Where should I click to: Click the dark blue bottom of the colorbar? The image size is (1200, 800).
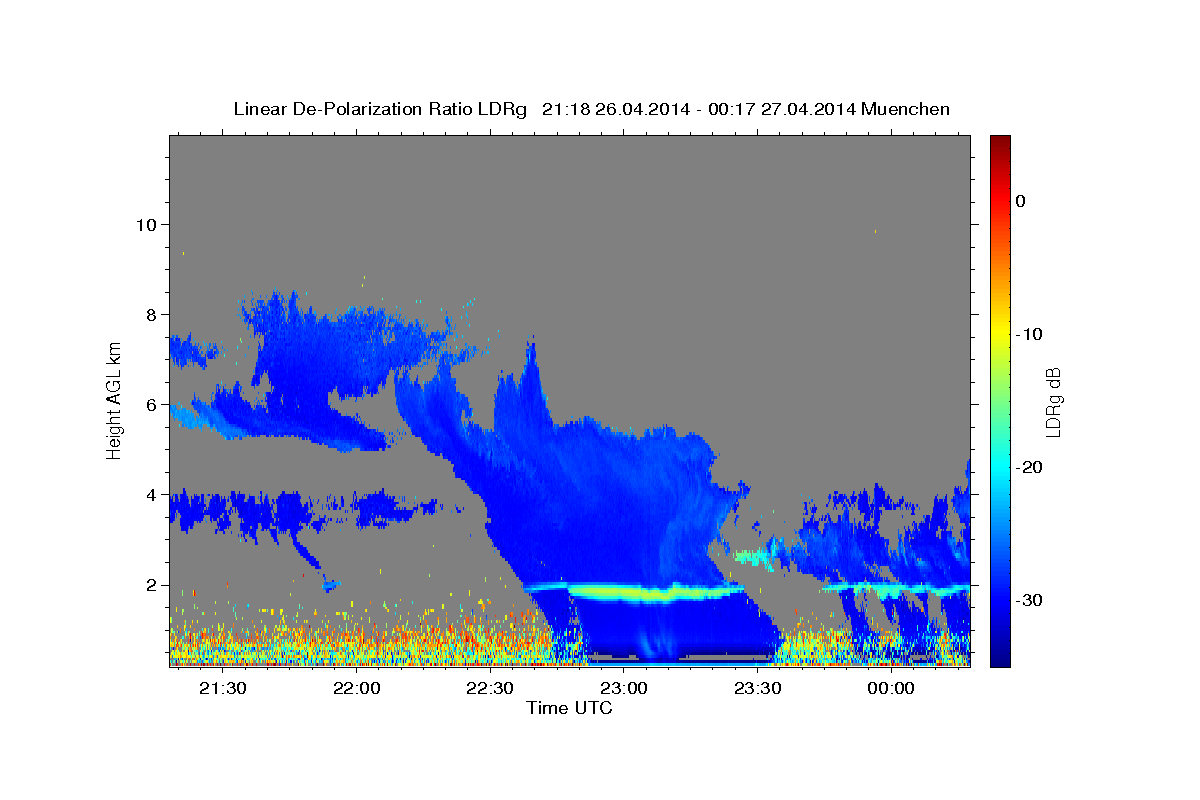(x=1000, y=655)
